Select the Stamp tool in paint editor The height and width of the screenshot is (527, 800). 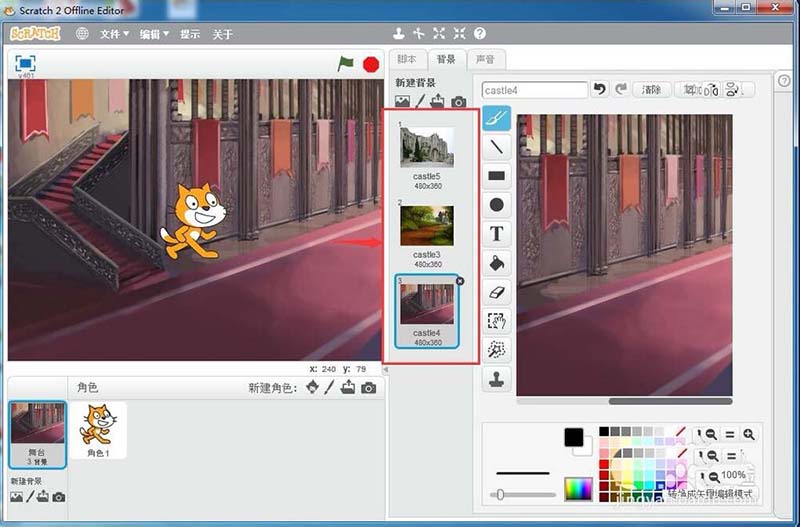[x=496, y=380]
